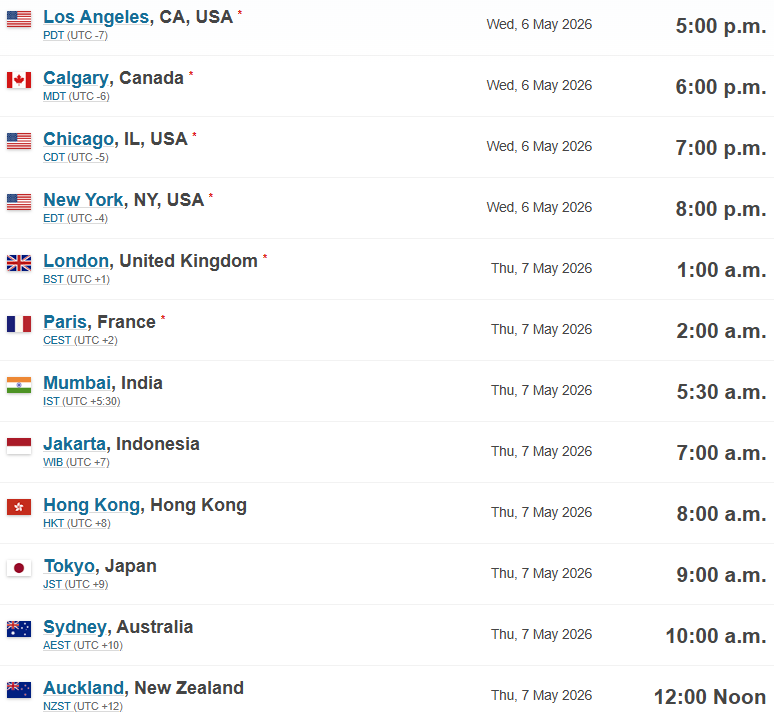The image size is (774, 726).
Task: Click the UK flag icon beside London
Action: point(19,263)
